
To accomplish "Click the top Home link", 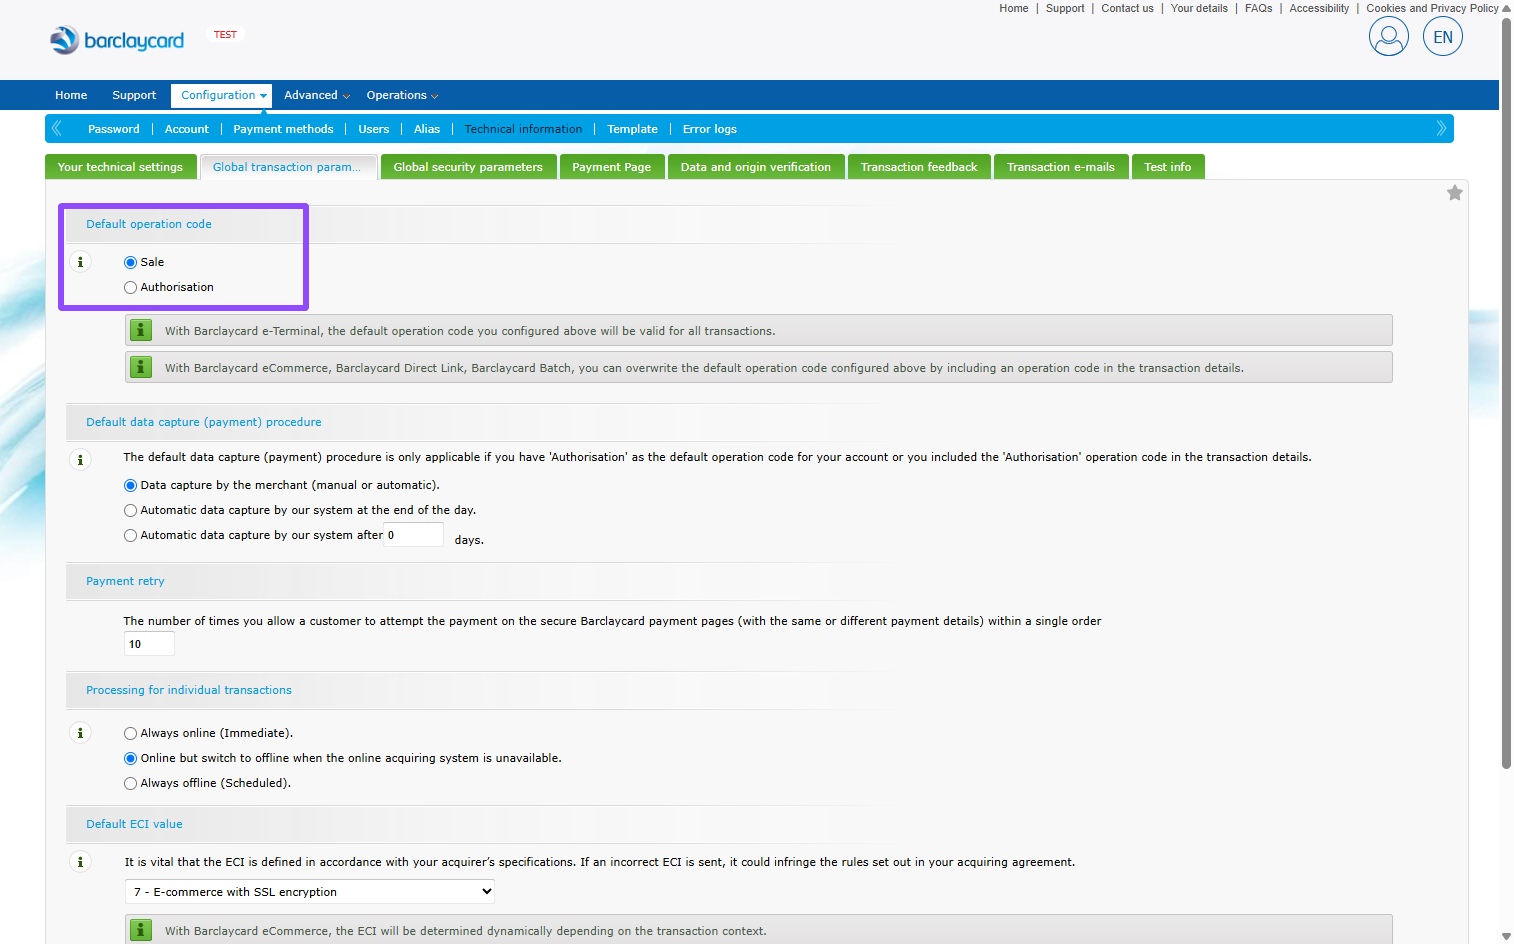I will (1013, 8).
